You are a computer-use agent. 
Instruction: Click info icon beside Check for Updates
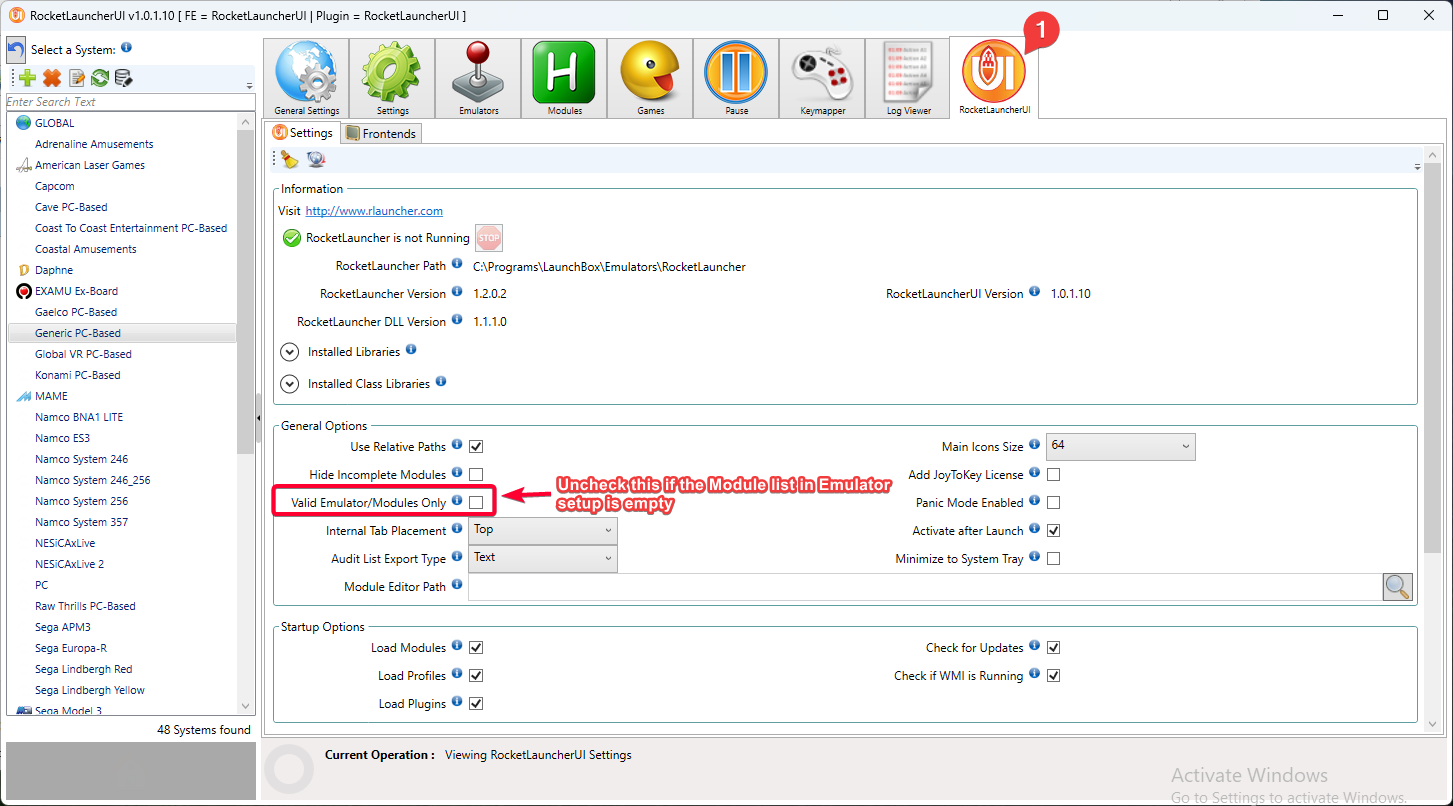tap(1035, 646)
